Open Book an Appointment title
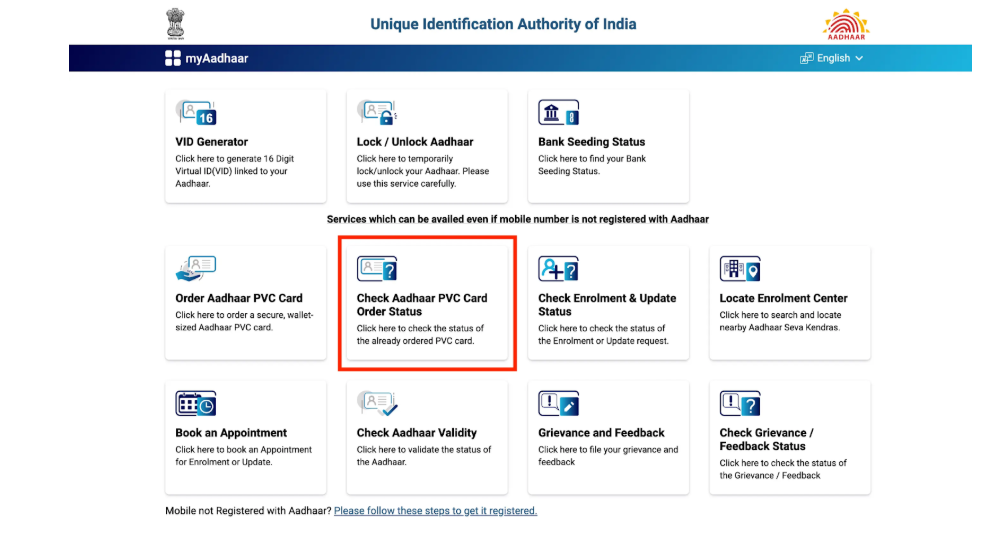The image size is (1003, 541). pos(231,433)
